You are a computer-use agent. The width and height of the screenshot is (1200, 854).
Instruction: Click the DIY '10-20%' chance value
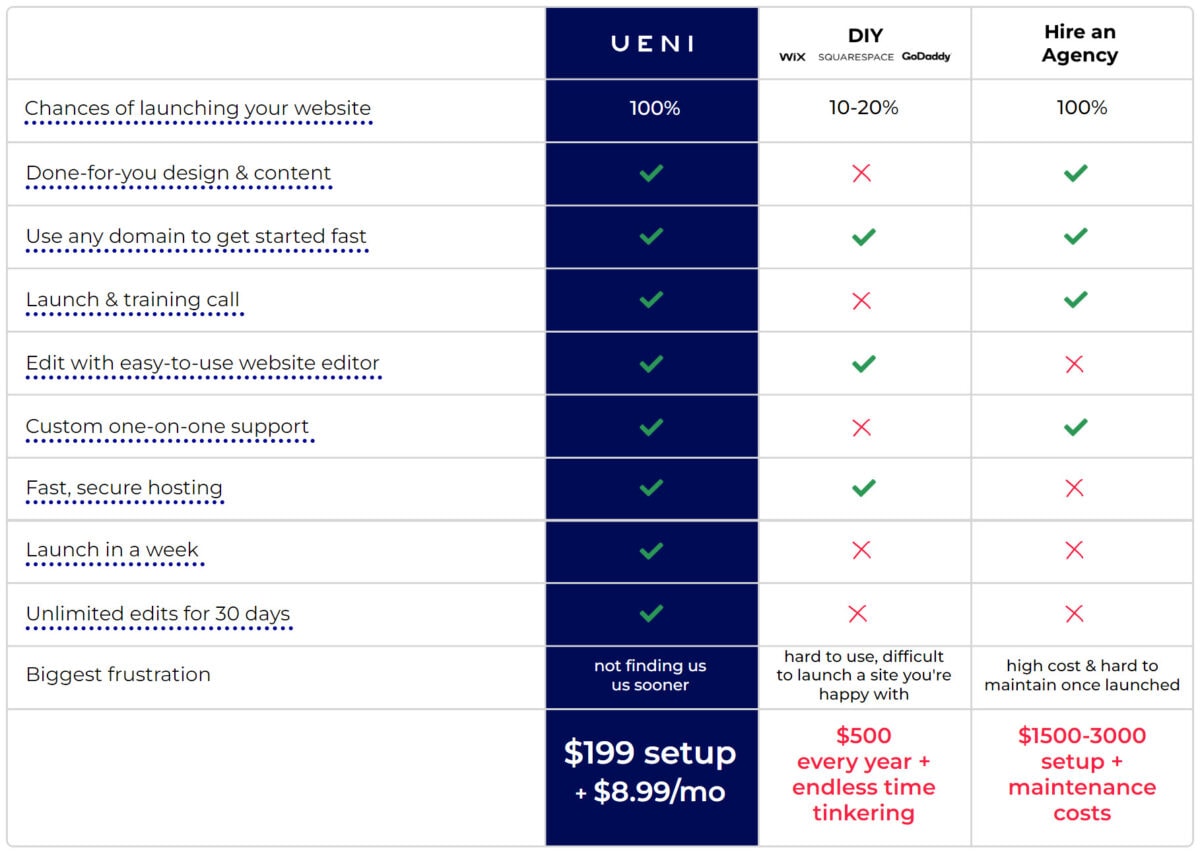863,108
